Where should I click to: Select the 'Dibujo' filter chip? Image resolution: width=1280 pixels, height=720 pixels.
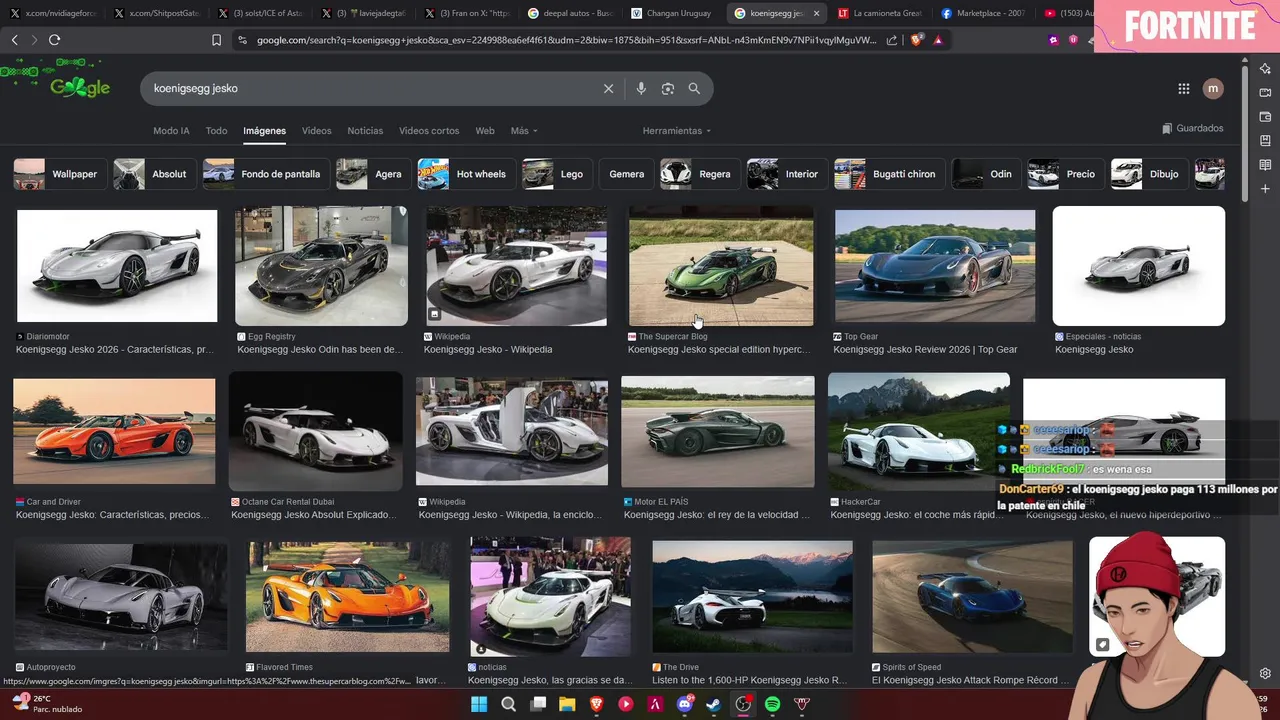click(x=1148, y=174)
